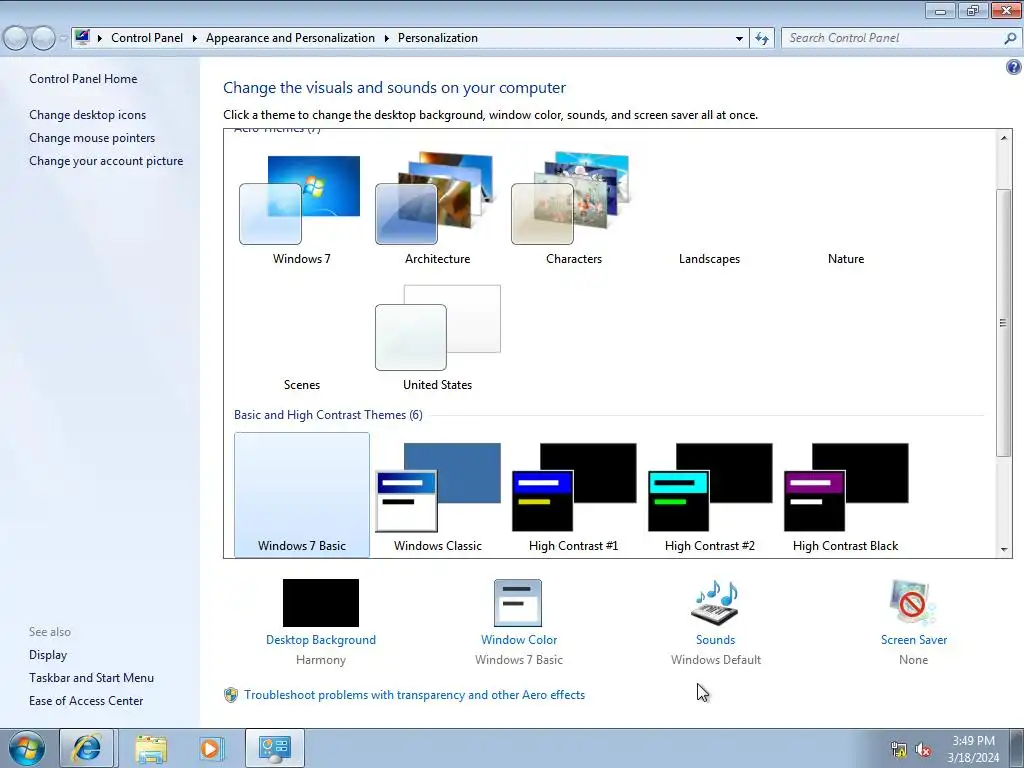Click the taskbar clock showing 3:49 PM
Viewport: 1024px width, 768px height.
pyautogui.click(x=973, y=749)
